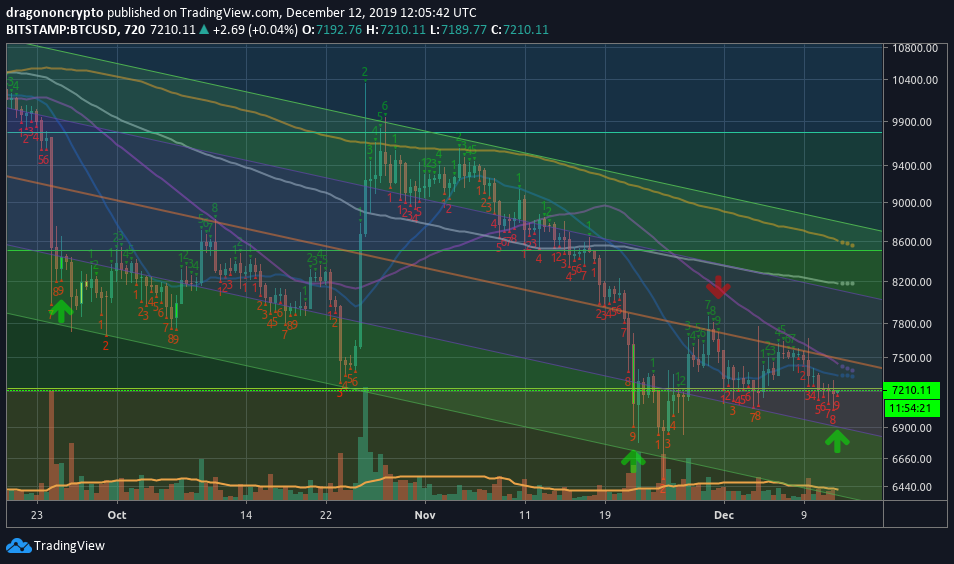Click the 19 date label on the time axis

click(x=604, y=515)
